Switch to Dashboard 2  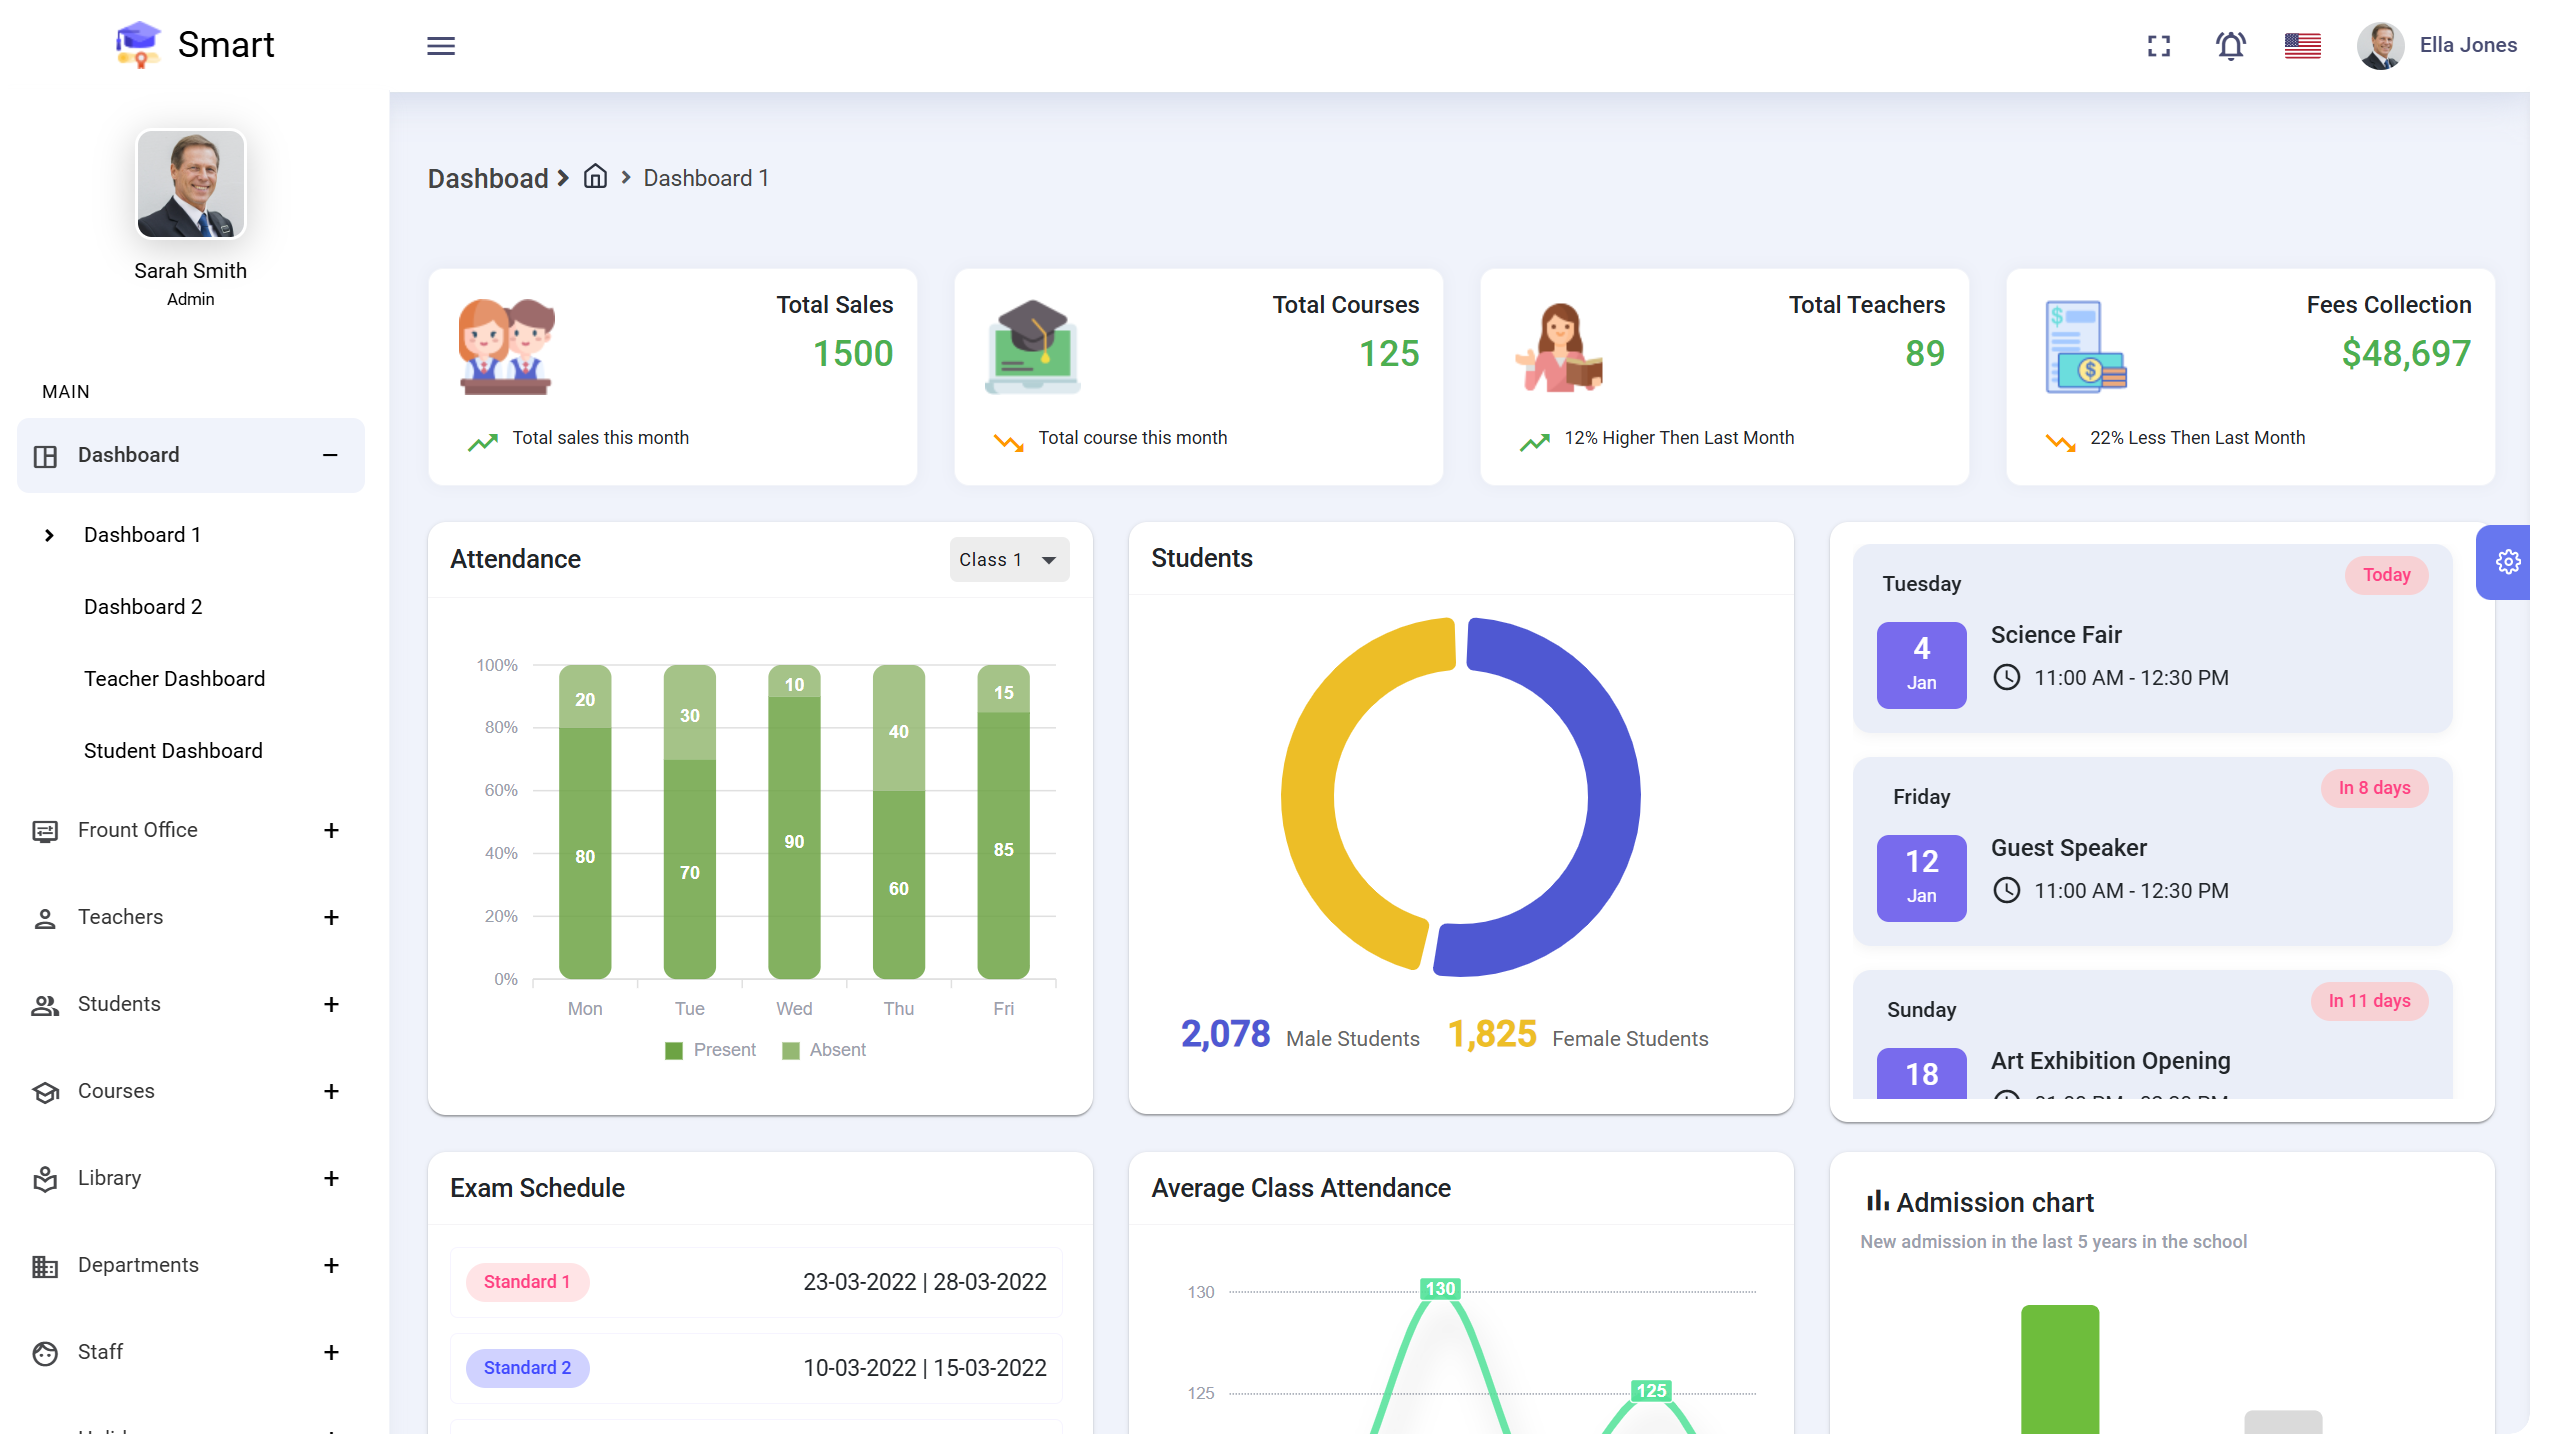[143, 606]
